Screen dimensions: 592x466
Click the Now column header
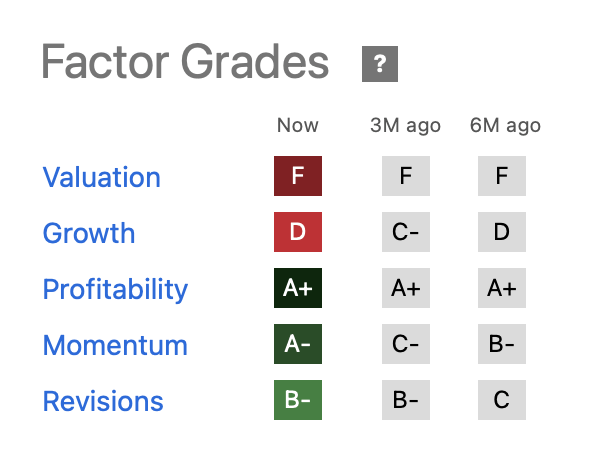(298, 125)
